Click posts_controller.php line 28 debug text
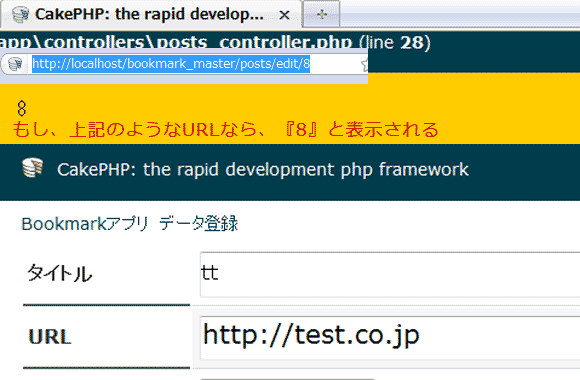This screenshot has width=580, height=380. coord(215,42)
